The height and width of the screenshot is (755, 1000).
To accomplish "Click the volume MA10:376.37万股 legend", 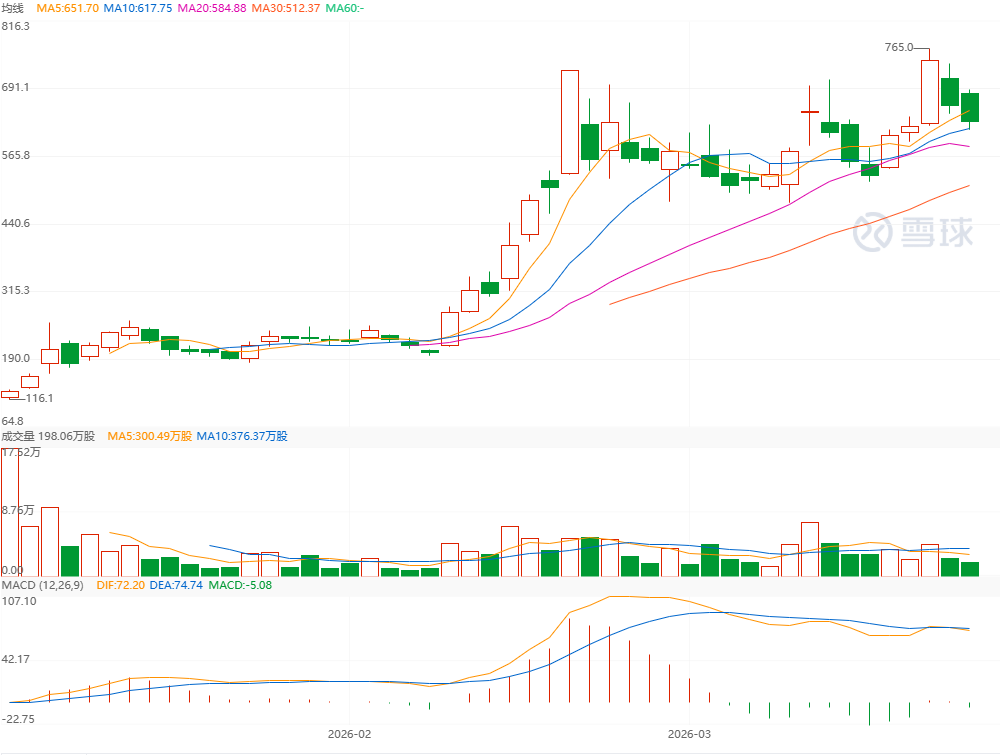I will click(x=242, y=436).
